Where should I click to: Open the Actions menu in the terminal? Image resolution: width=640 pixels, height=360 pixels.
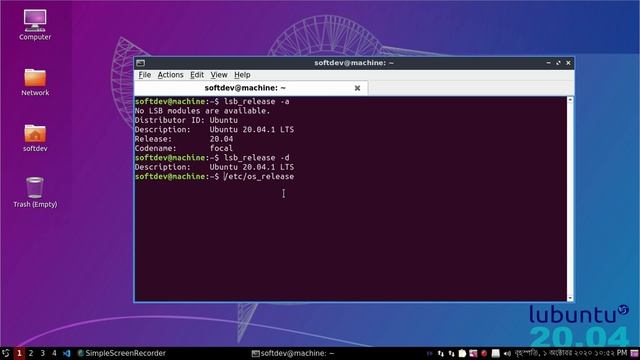pyautogui.click(x=170, y=75)
